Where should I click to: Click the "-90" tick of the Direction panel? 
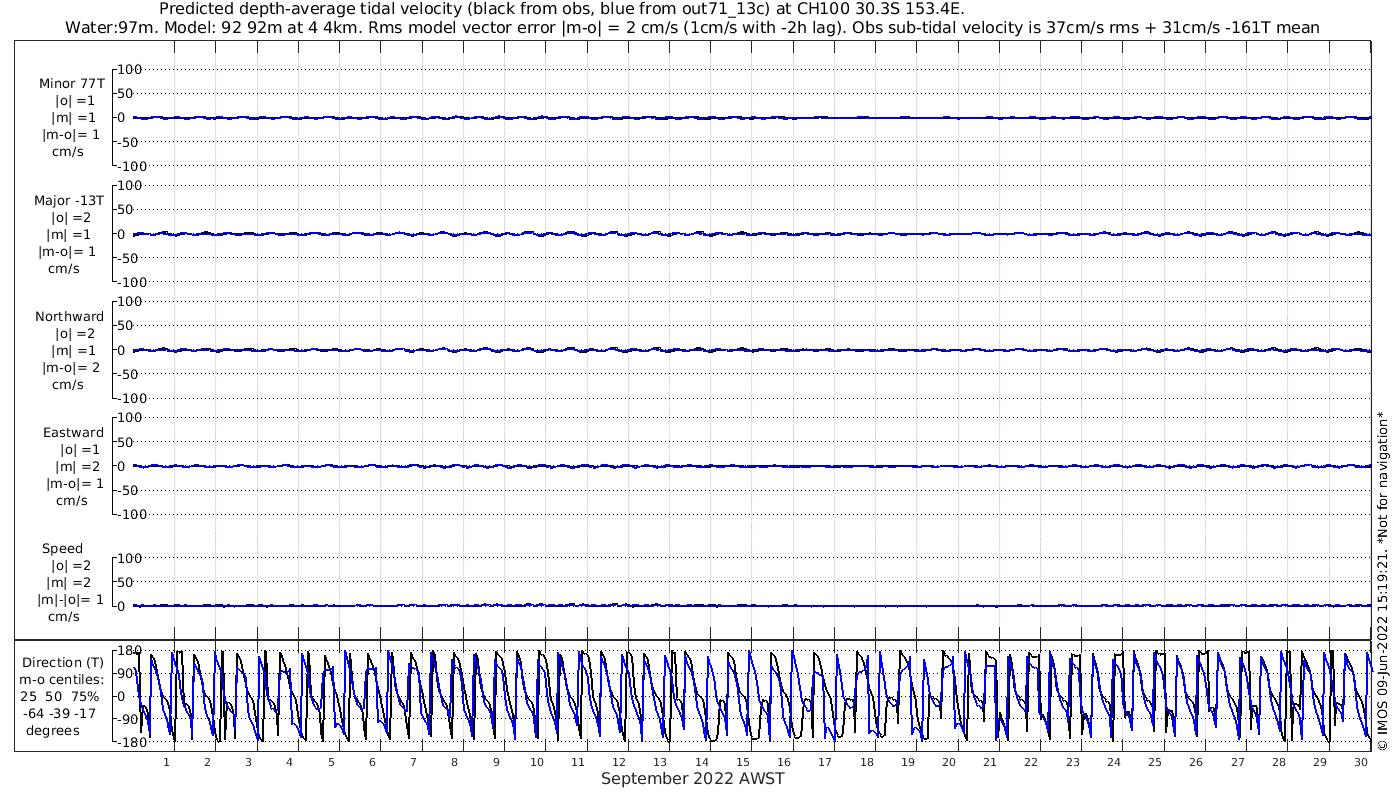pyautogui.click(x=126, y=719)
